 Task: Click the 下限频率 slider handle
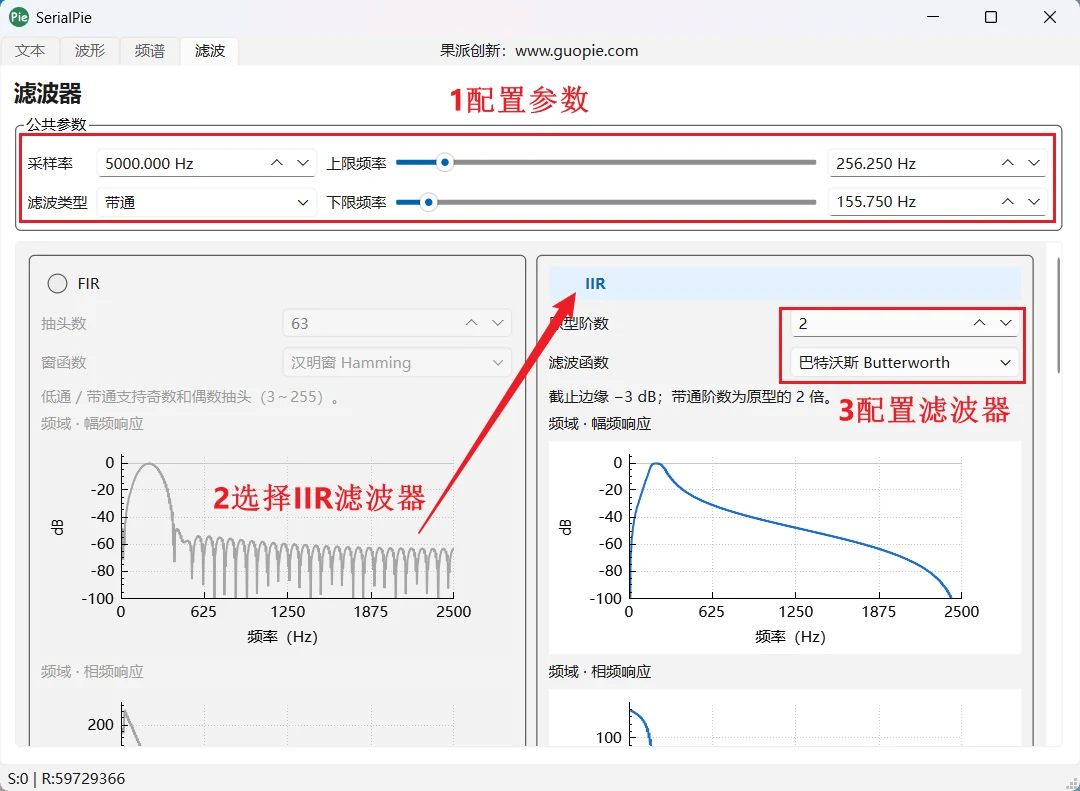pos(428,203)
